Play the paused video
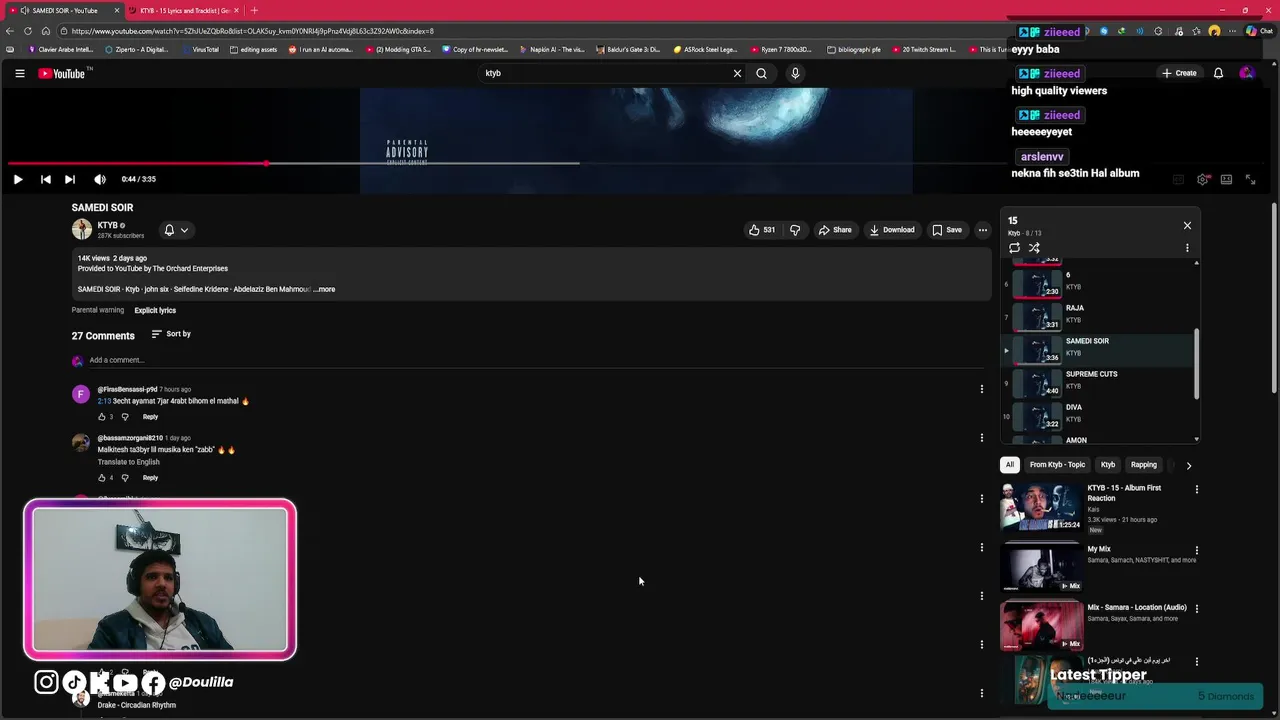This screenshot has width=1280, height=720. tap(18, 179)
